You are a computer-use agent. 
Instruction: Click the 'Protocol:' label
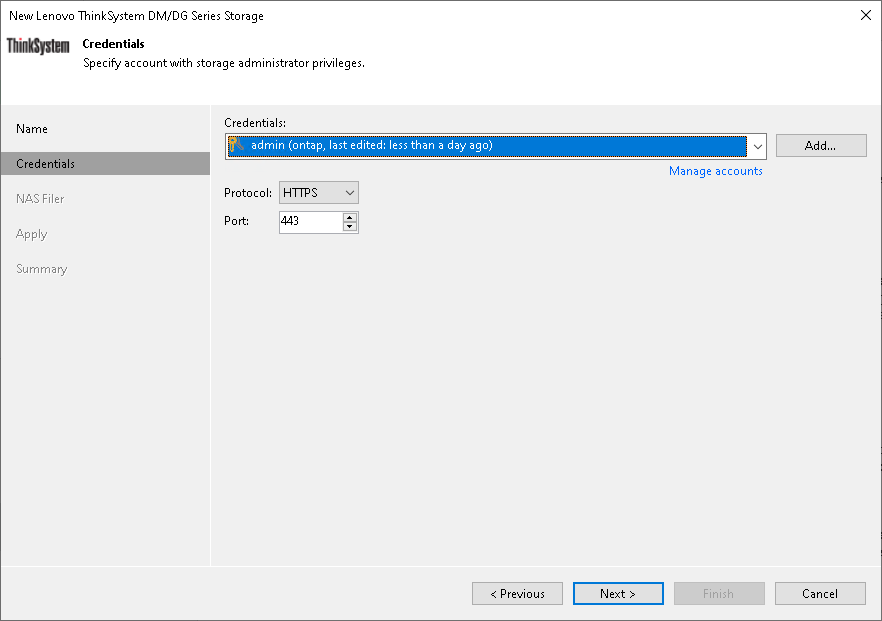[x=248, y=193]
